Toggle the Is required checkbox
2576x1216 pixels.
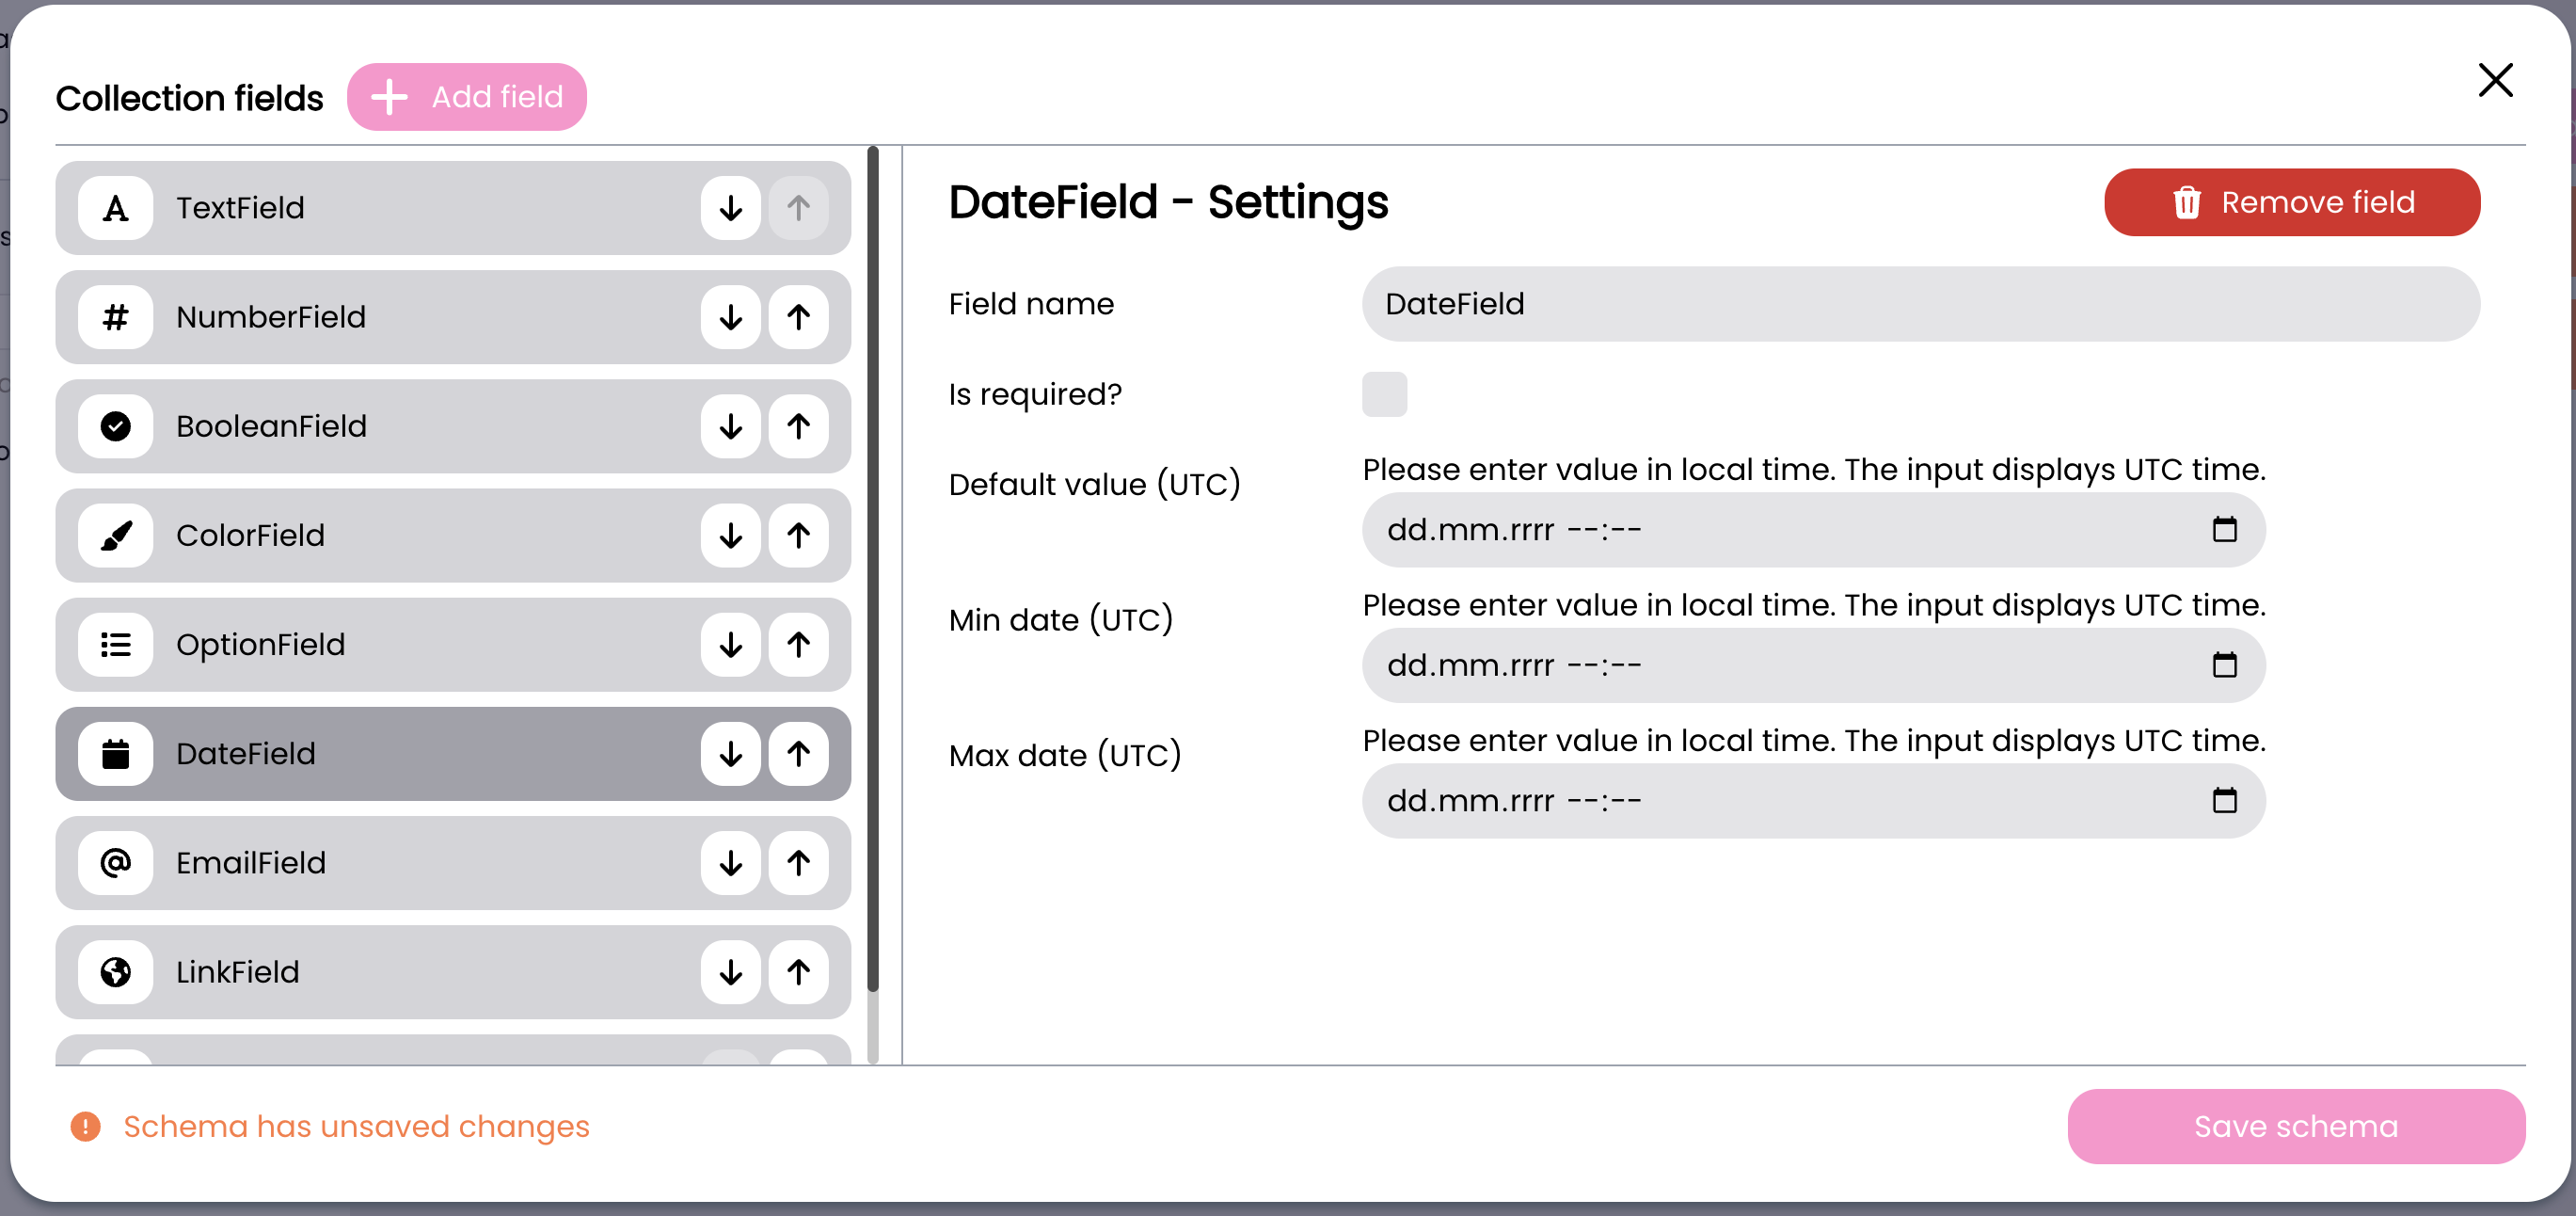(1384, 394)
